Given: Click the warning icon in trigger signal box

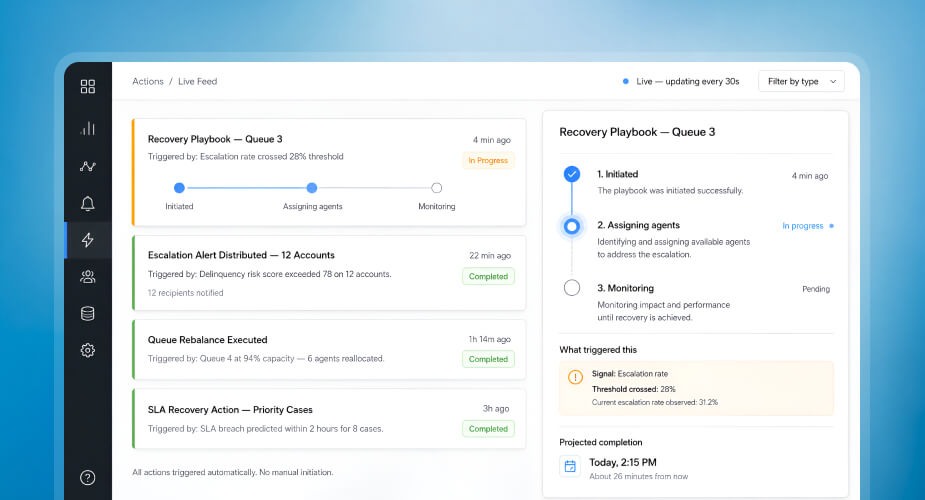Looking at the screenshot, I should (575, 377).
